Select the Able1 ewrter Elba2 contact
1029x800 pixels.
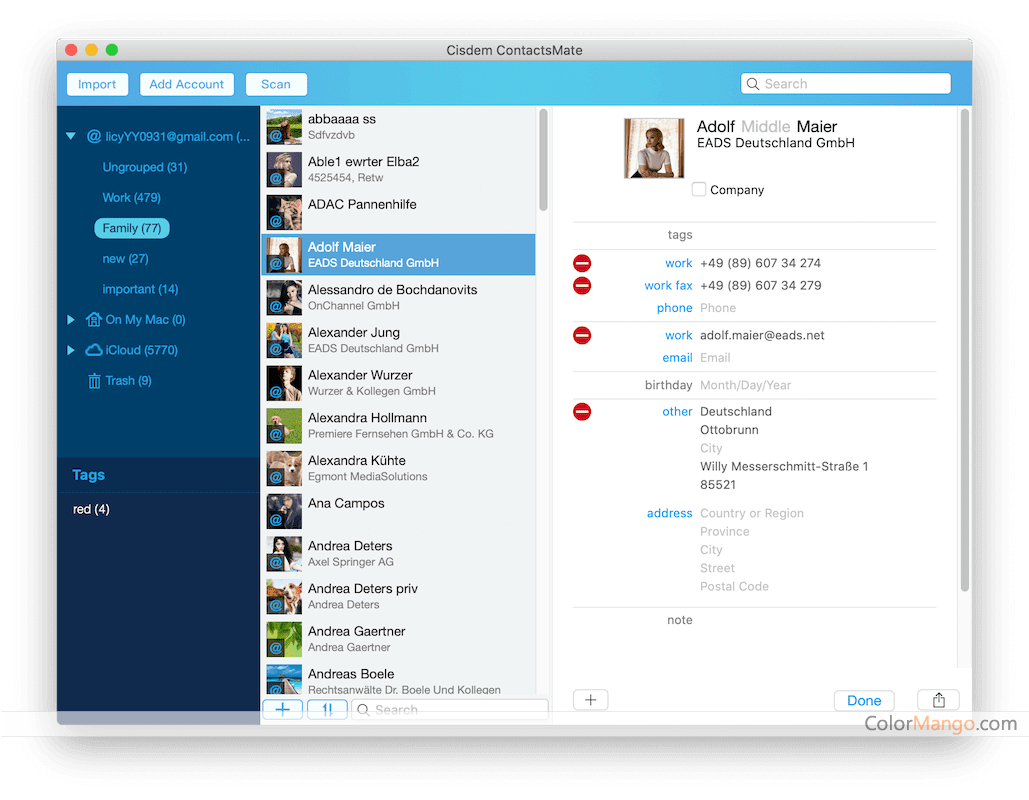point(398,169)
